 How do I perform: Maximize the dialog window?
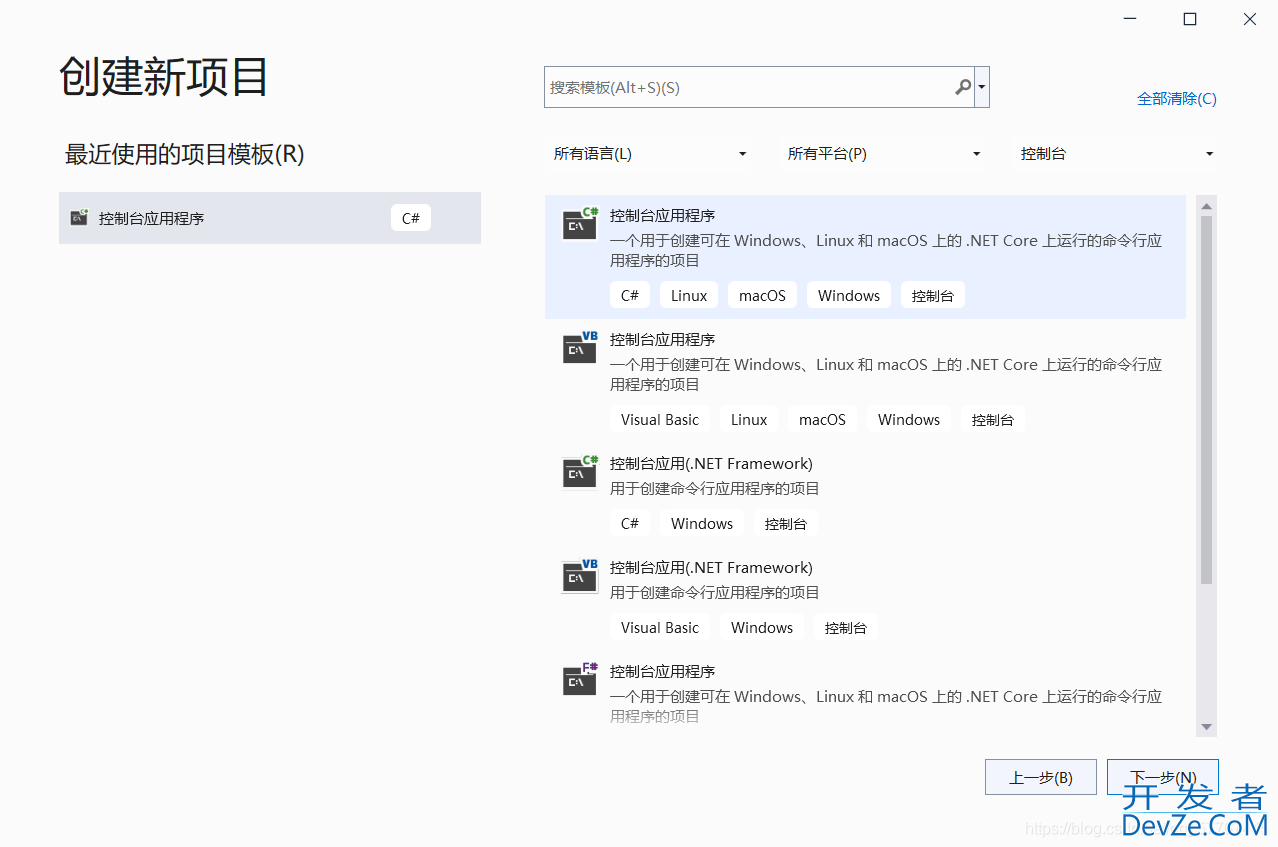[x=1190, y=19]
